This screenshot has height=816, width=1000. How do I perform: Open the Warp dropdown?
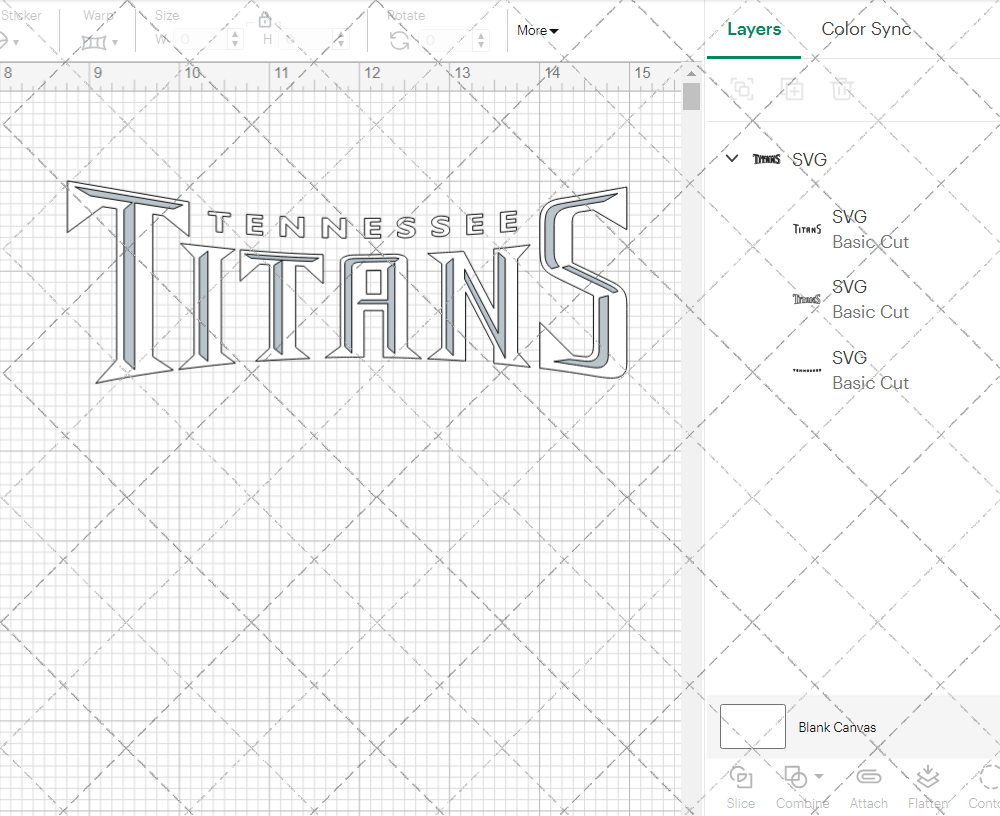tap(100, 42)
